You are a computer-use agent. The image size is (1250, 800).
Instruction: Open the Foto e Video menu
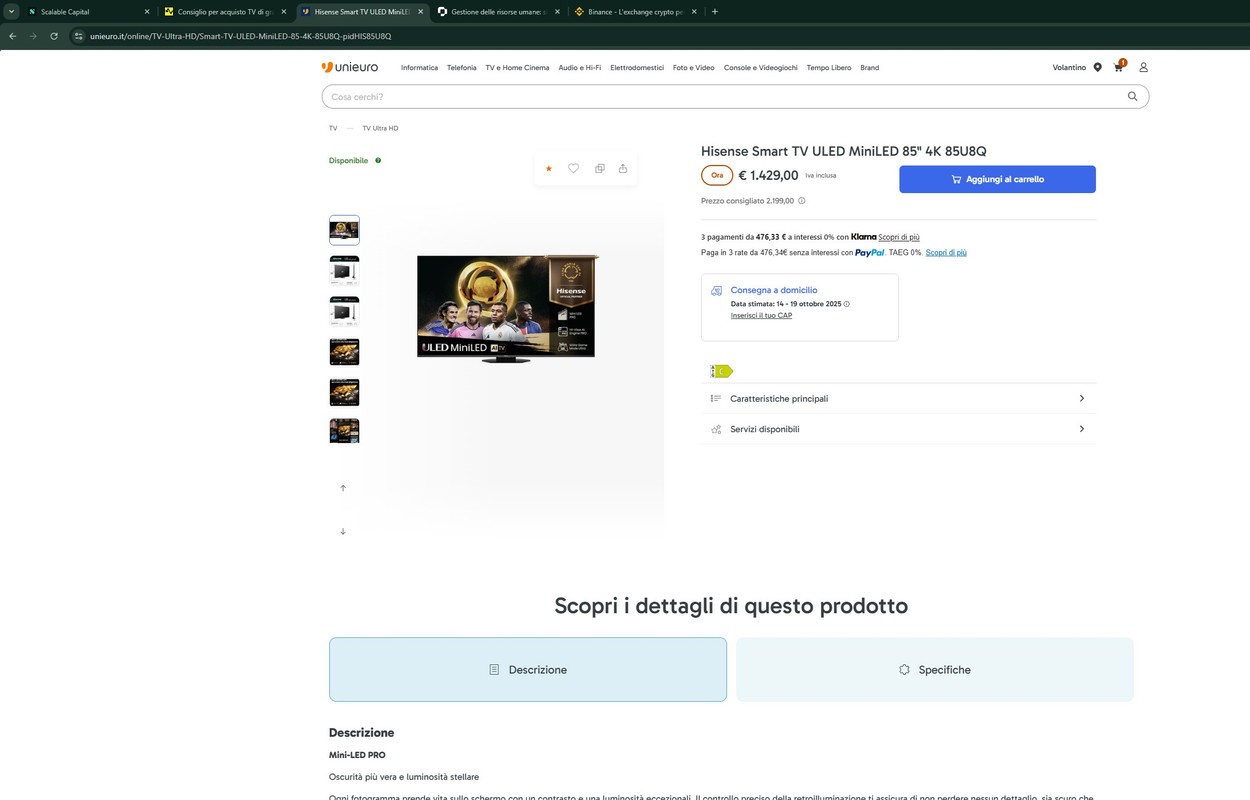693,68
